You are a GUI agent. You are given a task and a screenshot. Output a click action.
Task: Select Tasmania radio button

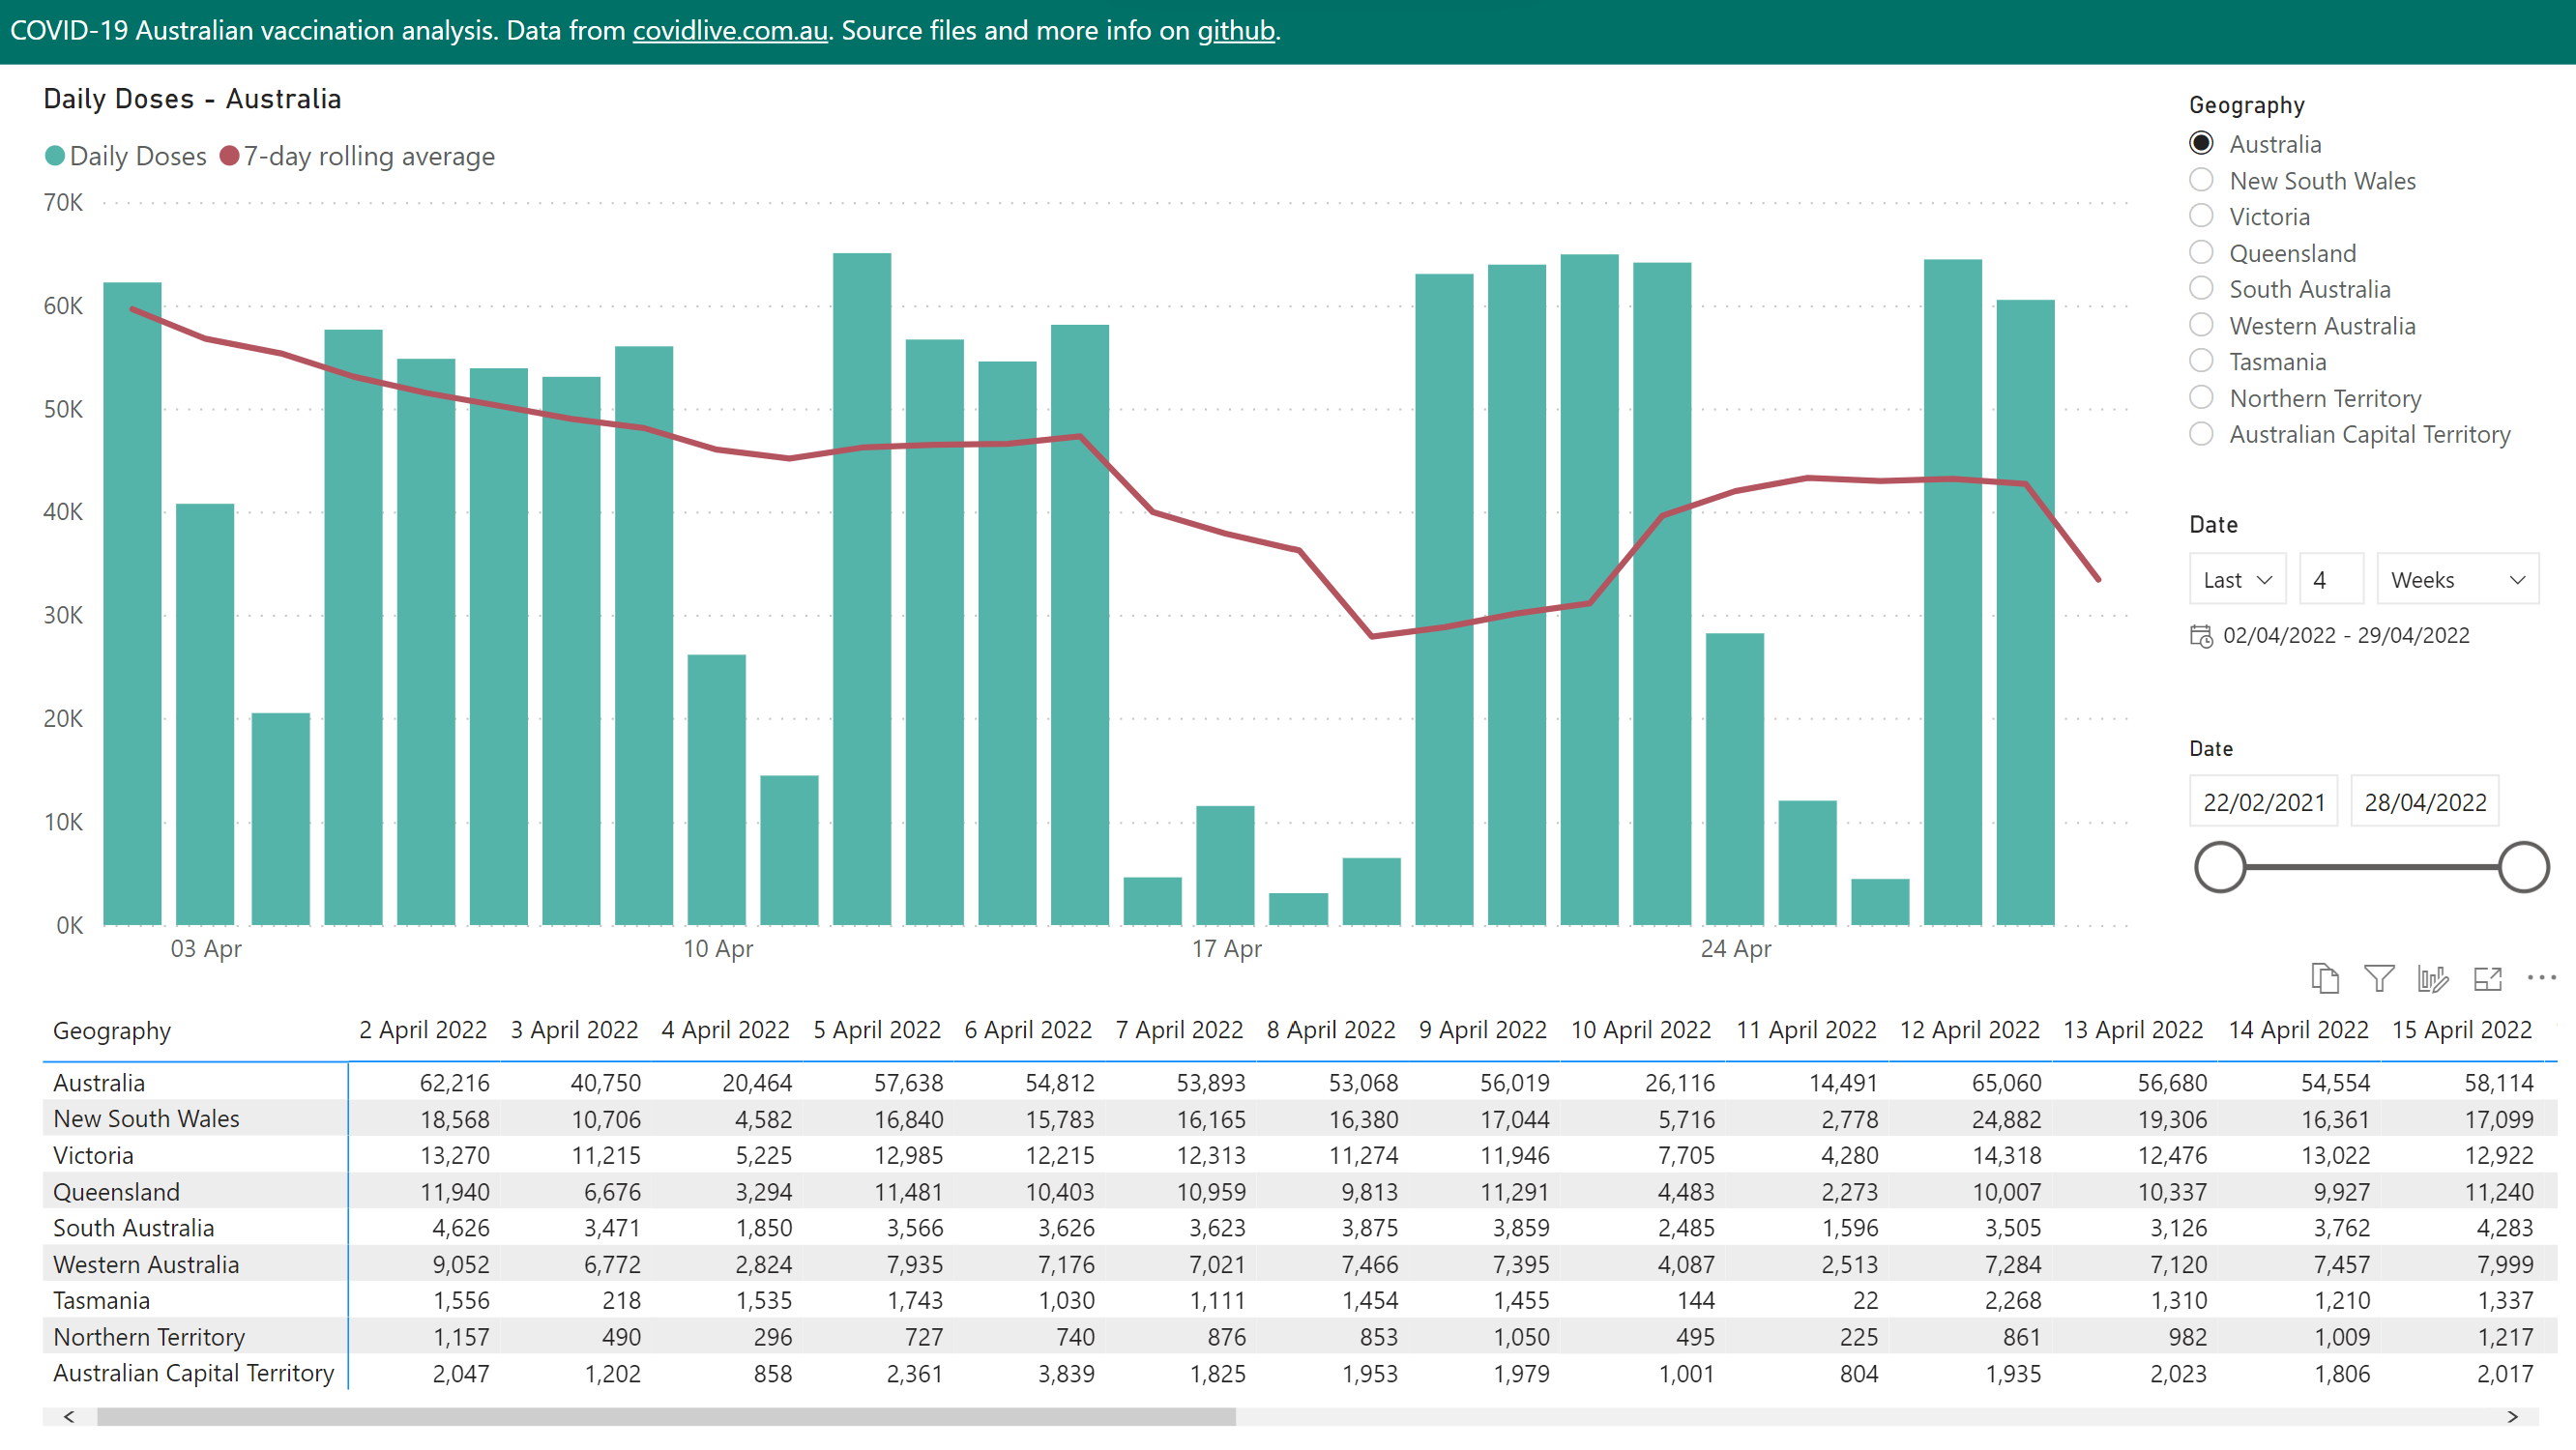coord(2201,361)
